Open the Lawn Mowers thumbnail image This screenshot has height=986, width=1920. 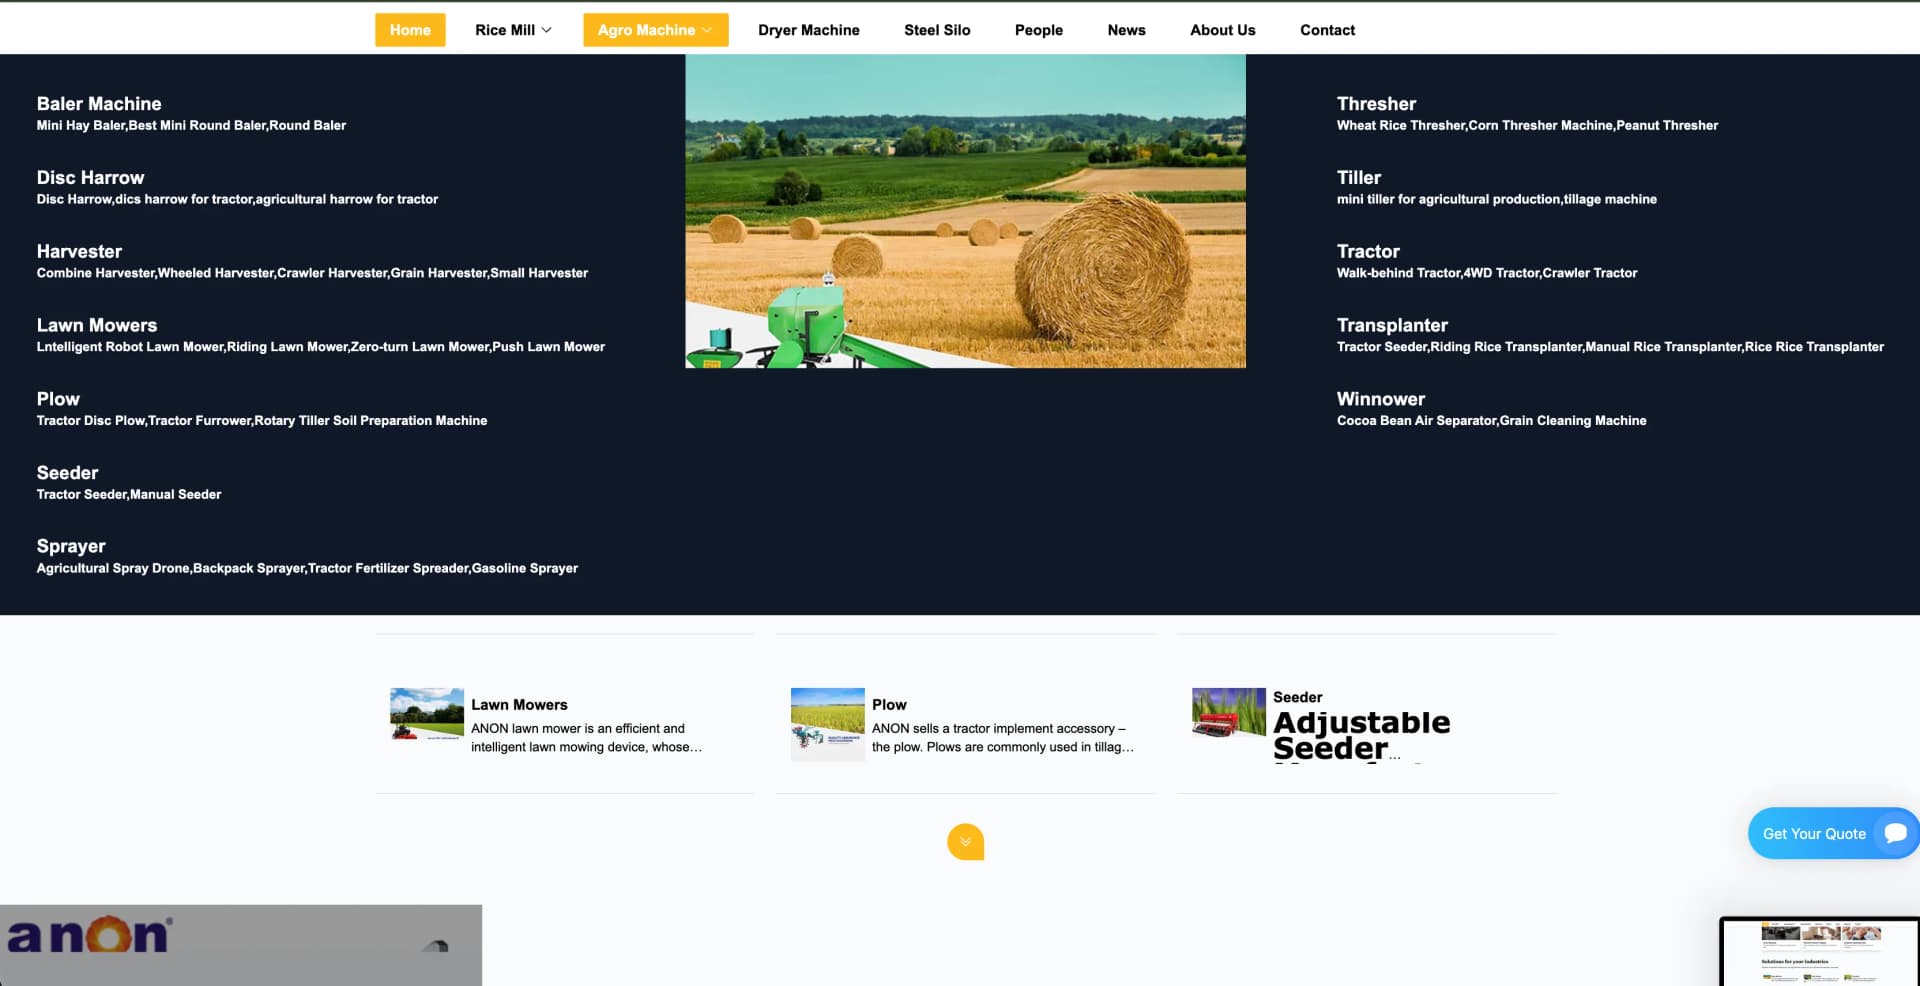coord(427,714)
